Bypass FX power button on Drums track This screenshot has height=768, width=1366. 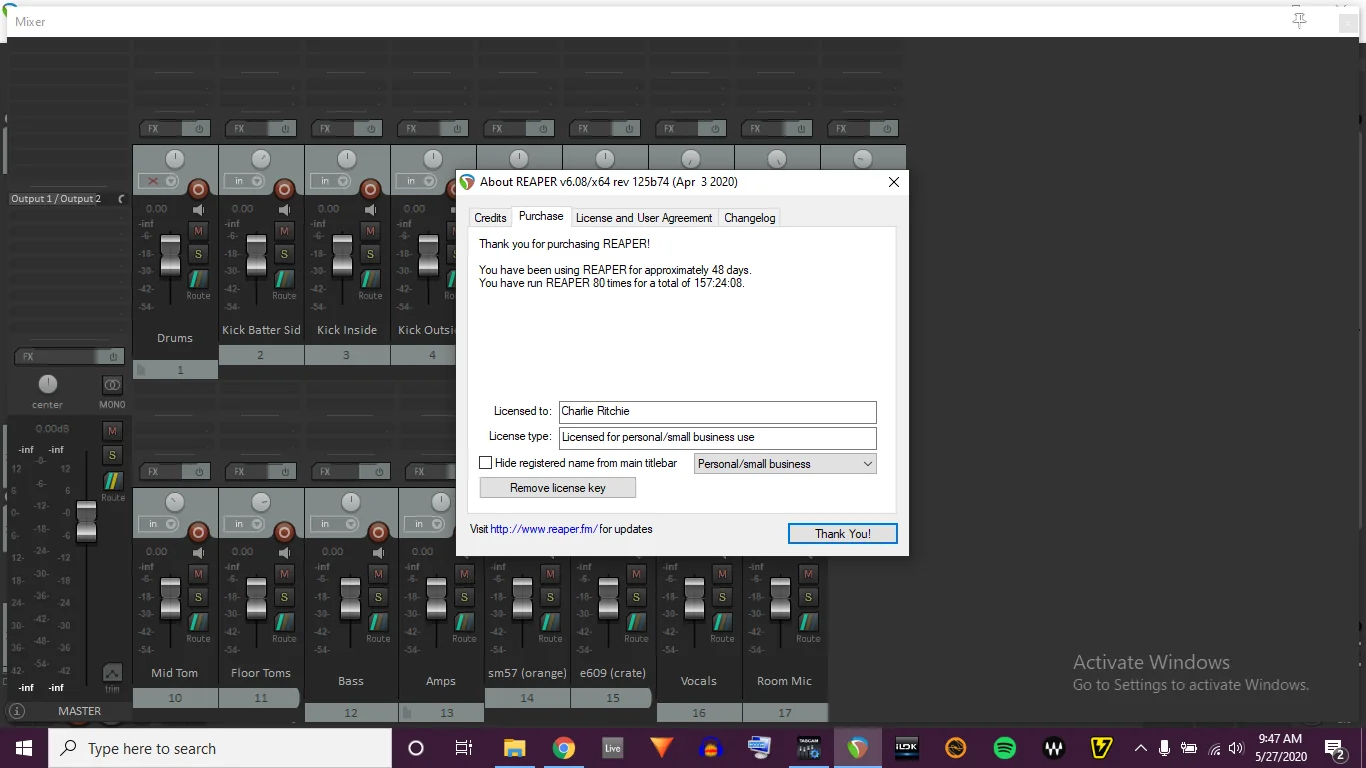[199, 129]
